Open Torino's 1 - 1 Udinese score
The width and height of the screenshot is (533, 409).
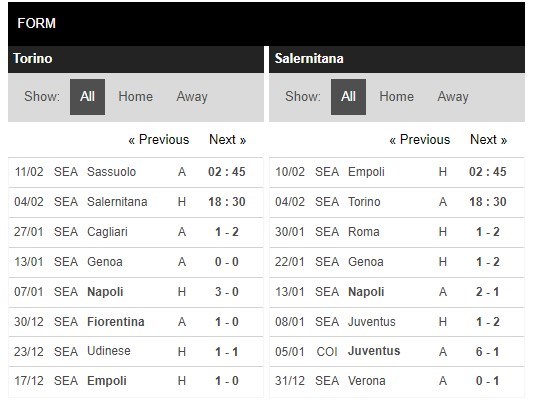tap(227, 352)
